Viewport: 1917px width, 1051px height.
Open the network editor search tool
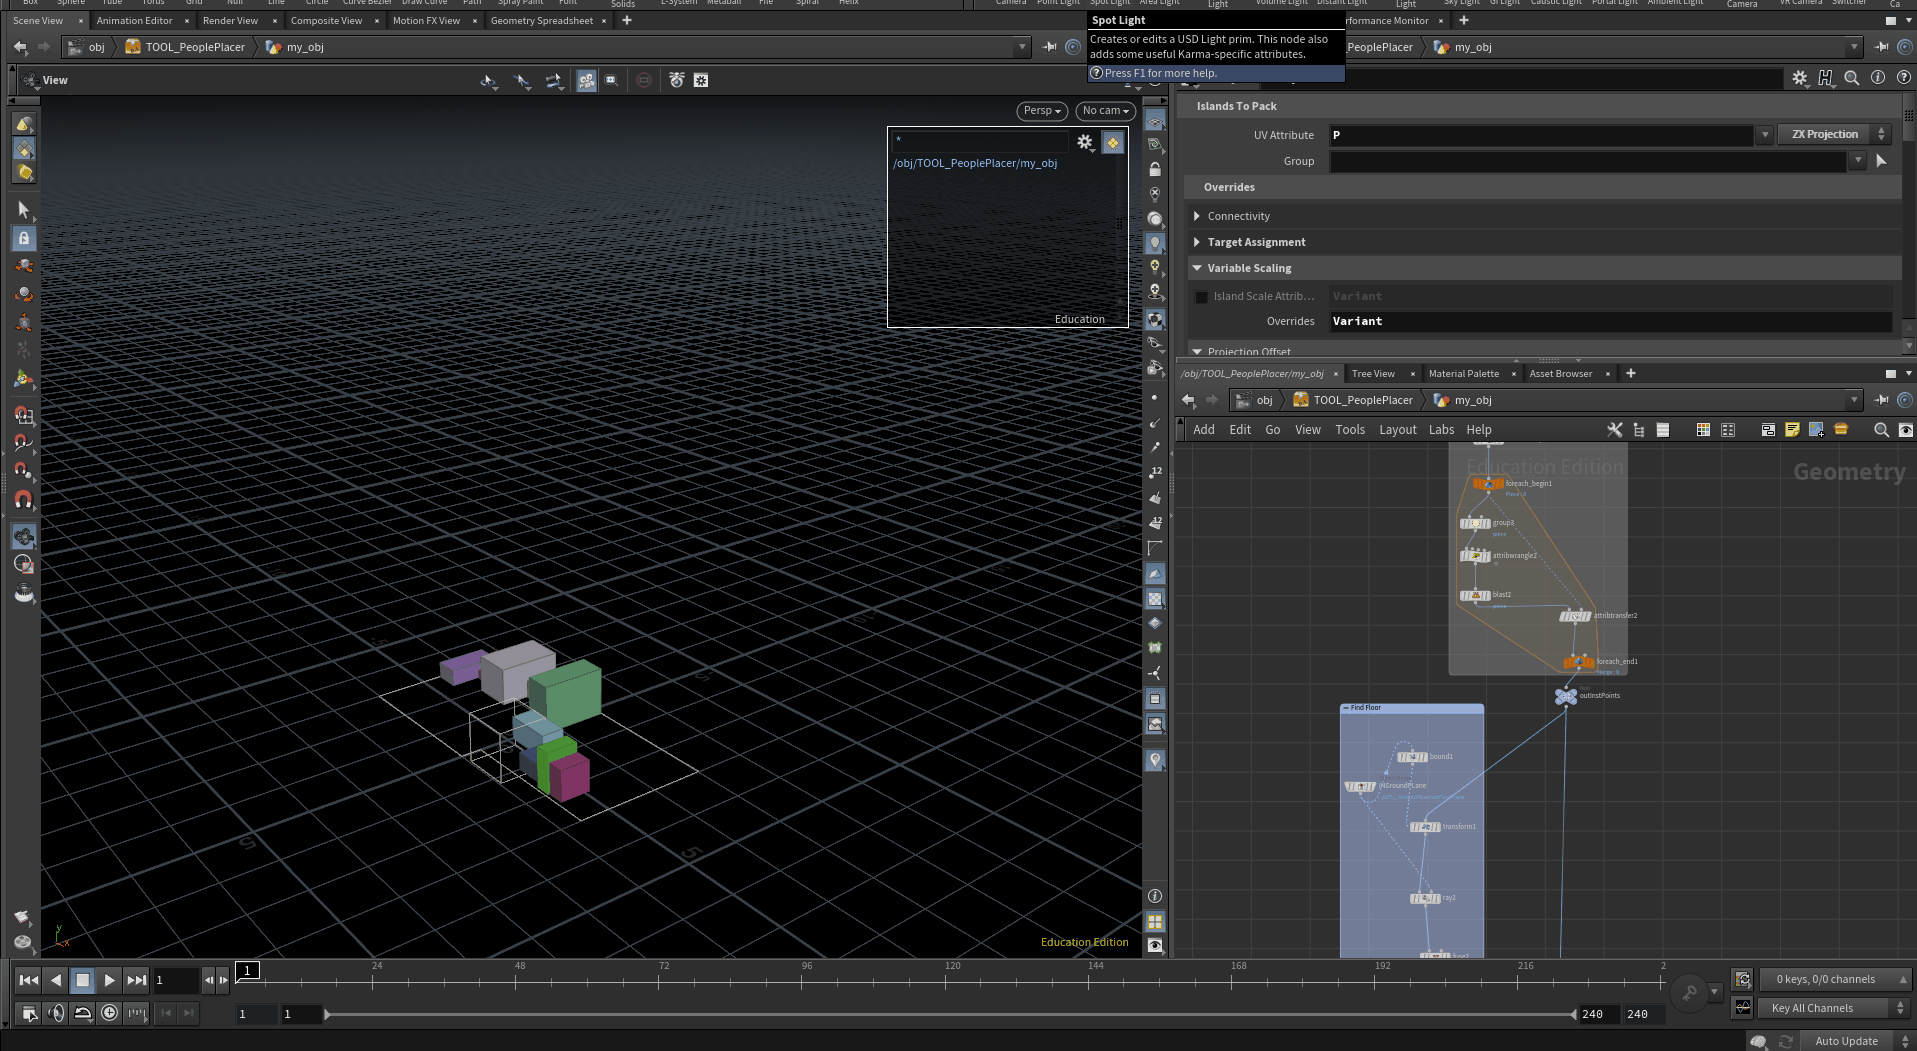1881,430
